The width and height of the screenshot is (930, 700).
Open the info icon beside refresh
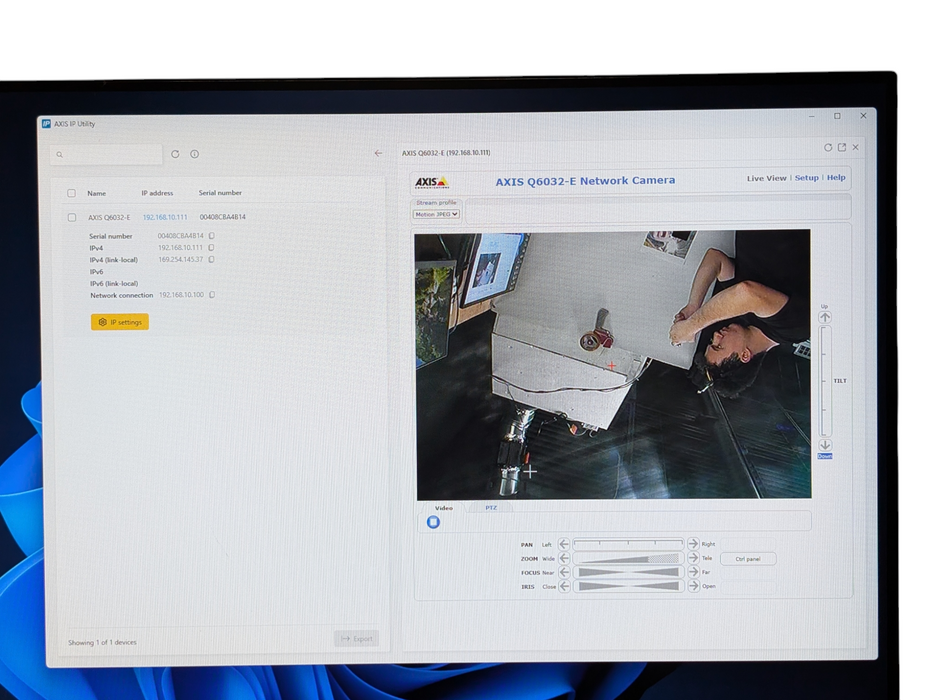195,154
